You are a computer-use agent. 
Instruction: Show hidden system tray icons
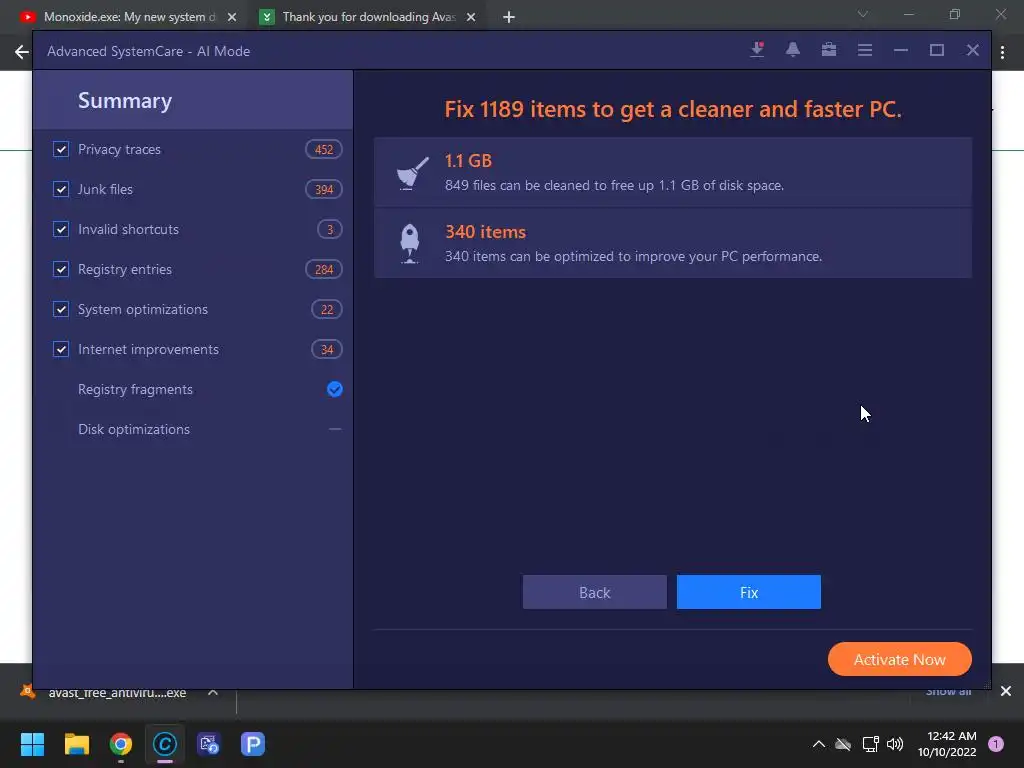818,744
